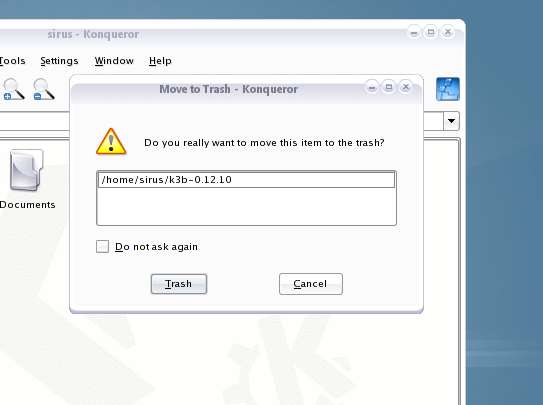Select the /home/sirus/k3b-0.12.10 list entry
The width and height of the screenshot is (543, 405).
[246, 180]
